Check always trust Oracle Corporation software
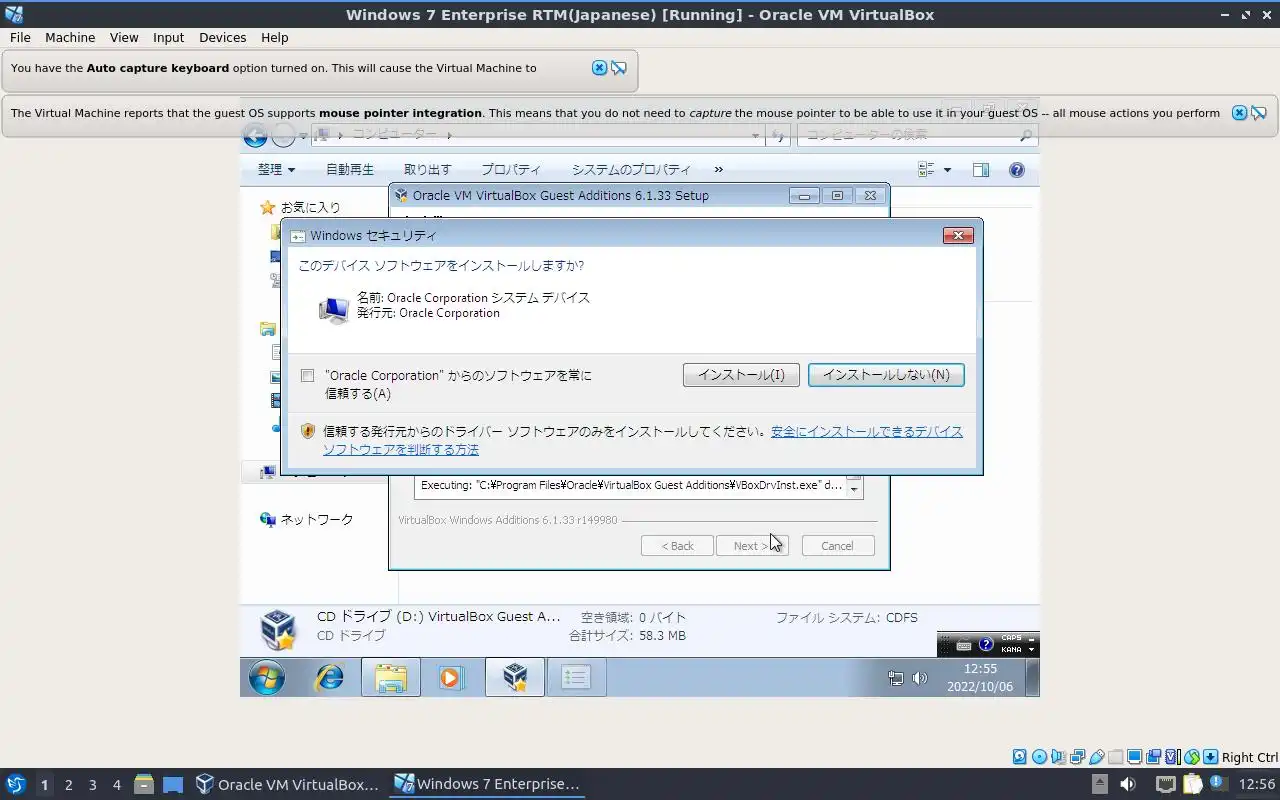The height and width of the screenshot is (800, 1280). (307, 376)
